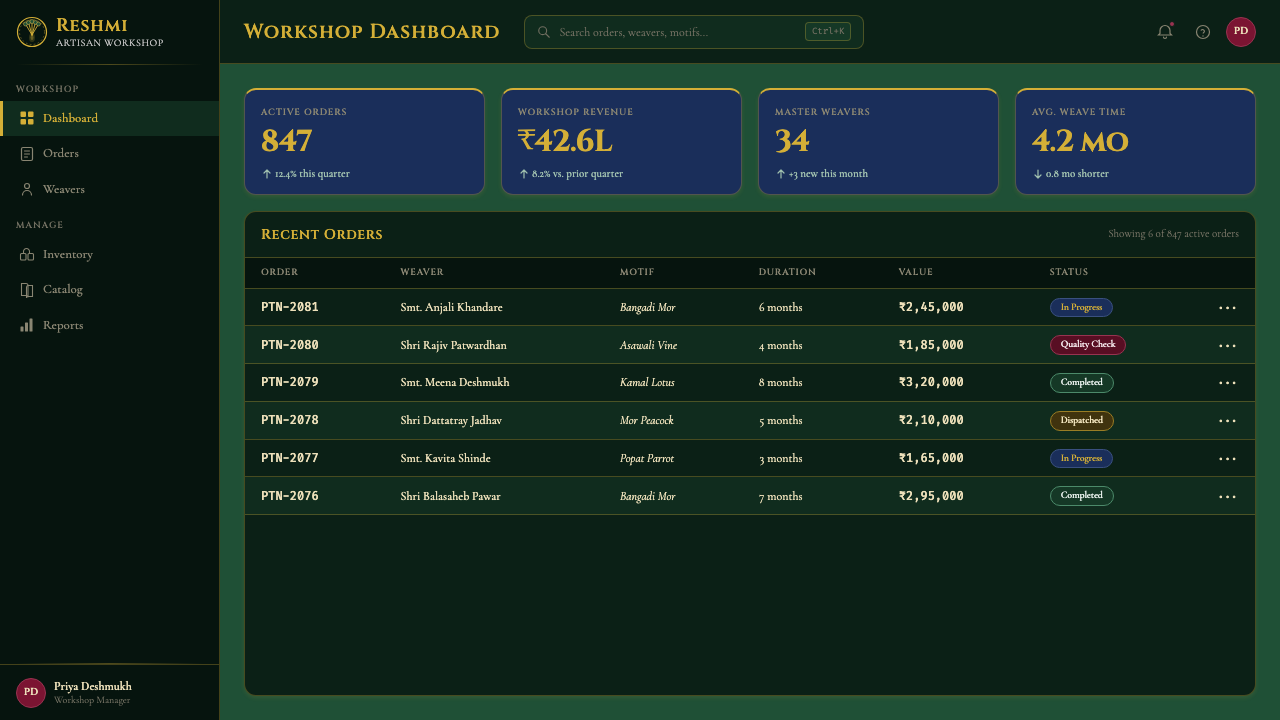Screen dimensions: 1280x720
Task: Click the Reports bar-chart icon
Action: 27,325
